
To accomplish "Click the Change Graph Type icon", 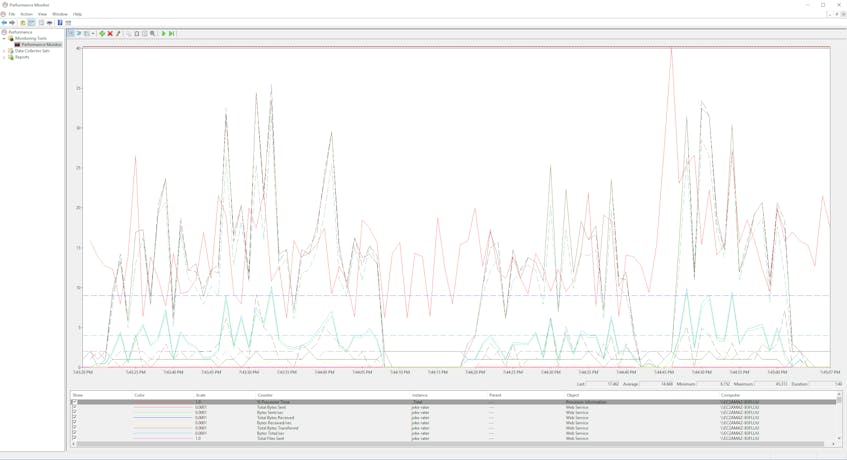I will (86, 33).
